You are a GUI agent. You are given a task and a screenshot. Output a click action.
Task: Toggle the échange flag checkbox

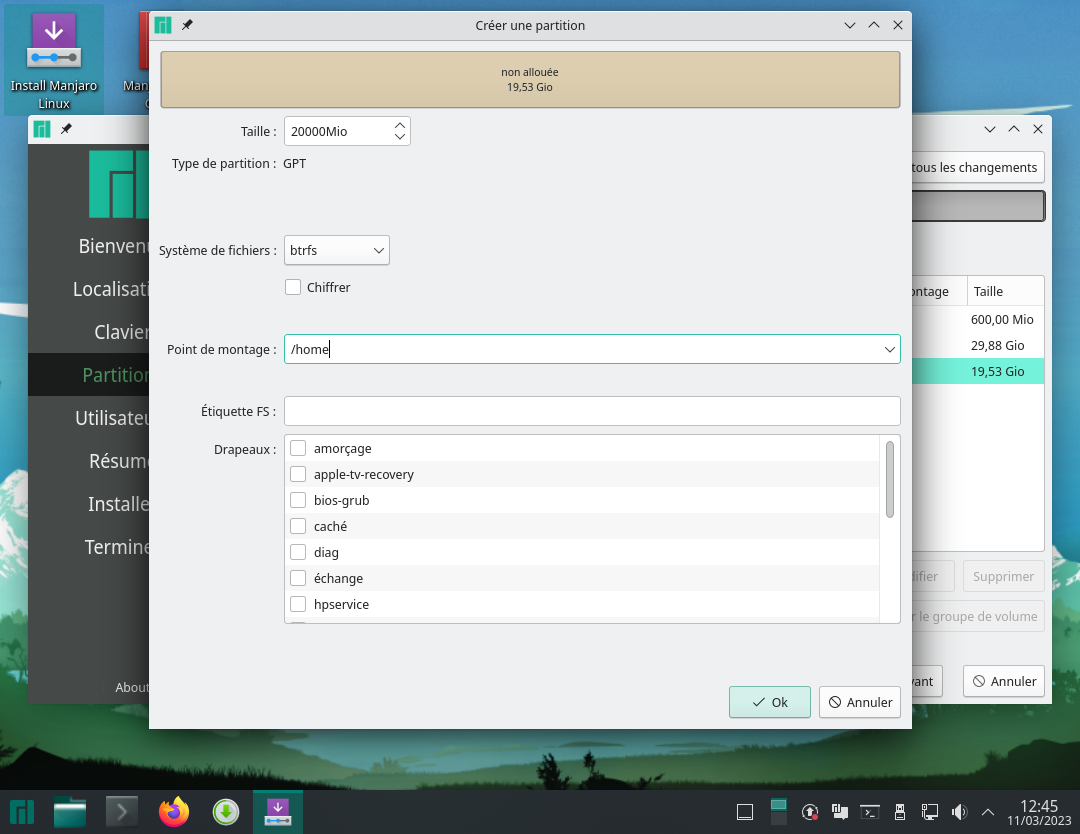click(x=298, y=579)
